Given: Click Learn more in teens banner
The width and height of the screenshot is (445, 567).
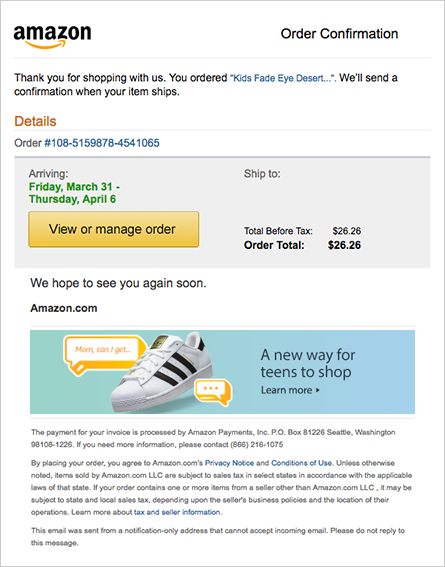Looking at the screenshot, I should [287, 390].
